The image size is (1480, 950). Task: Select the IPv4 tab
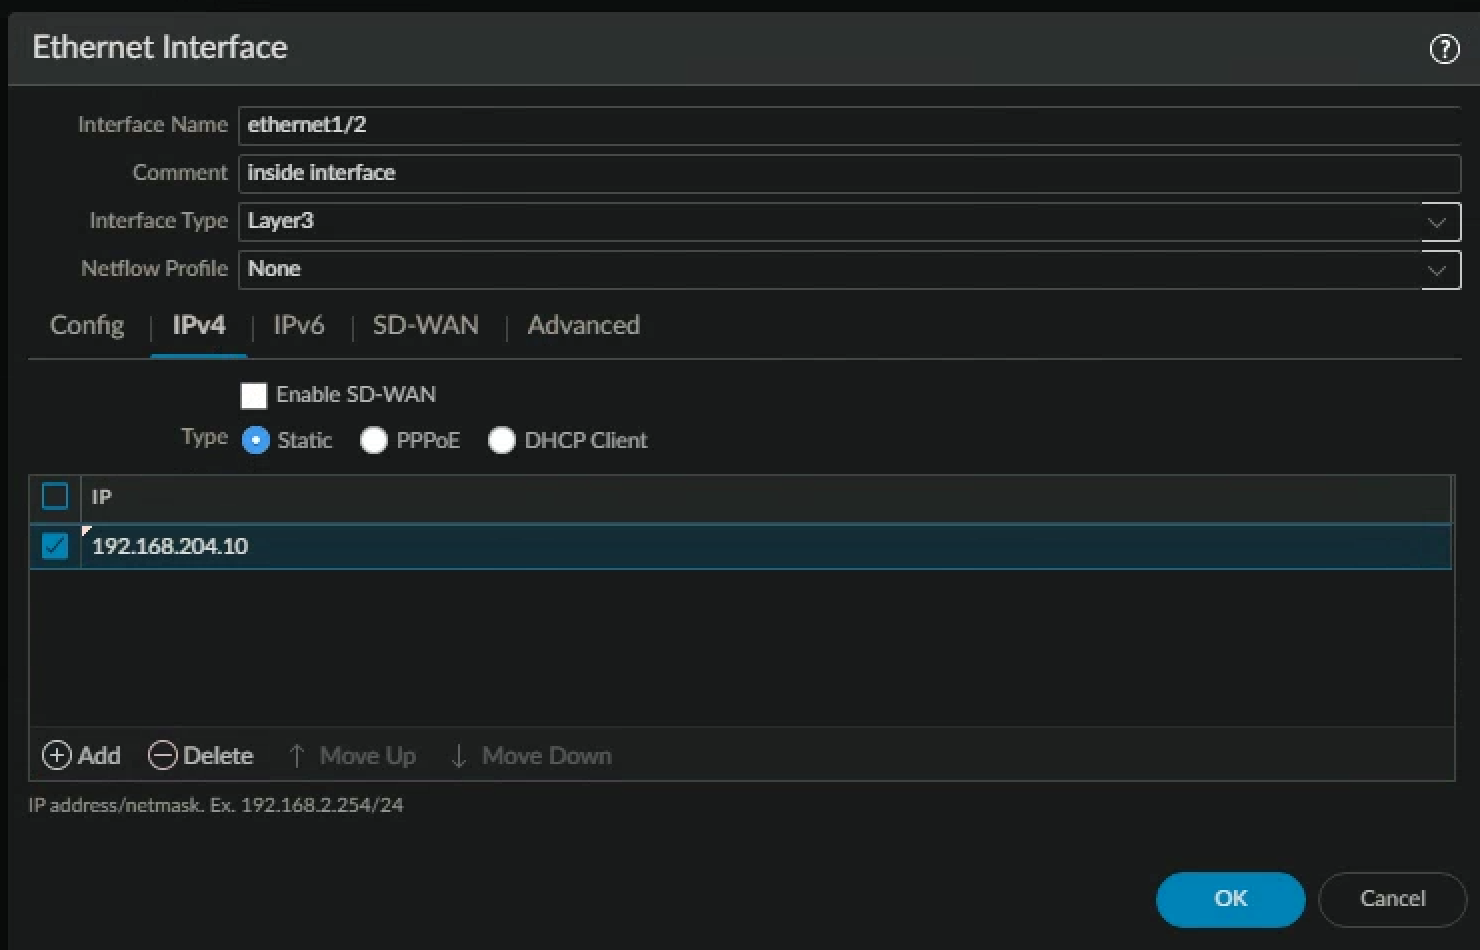coord(199,325)
